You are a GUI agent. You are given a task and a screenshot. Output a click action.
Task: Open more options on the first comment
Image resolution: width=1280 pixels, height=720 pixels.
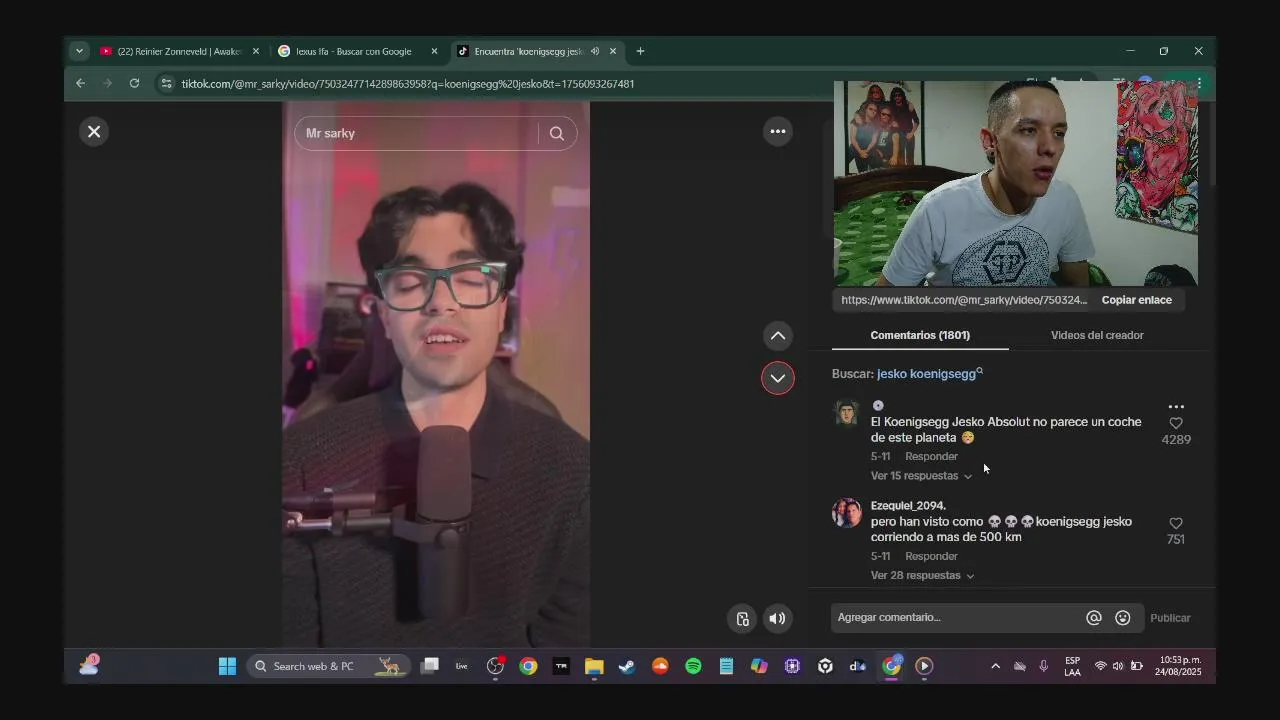[1176, 406]
